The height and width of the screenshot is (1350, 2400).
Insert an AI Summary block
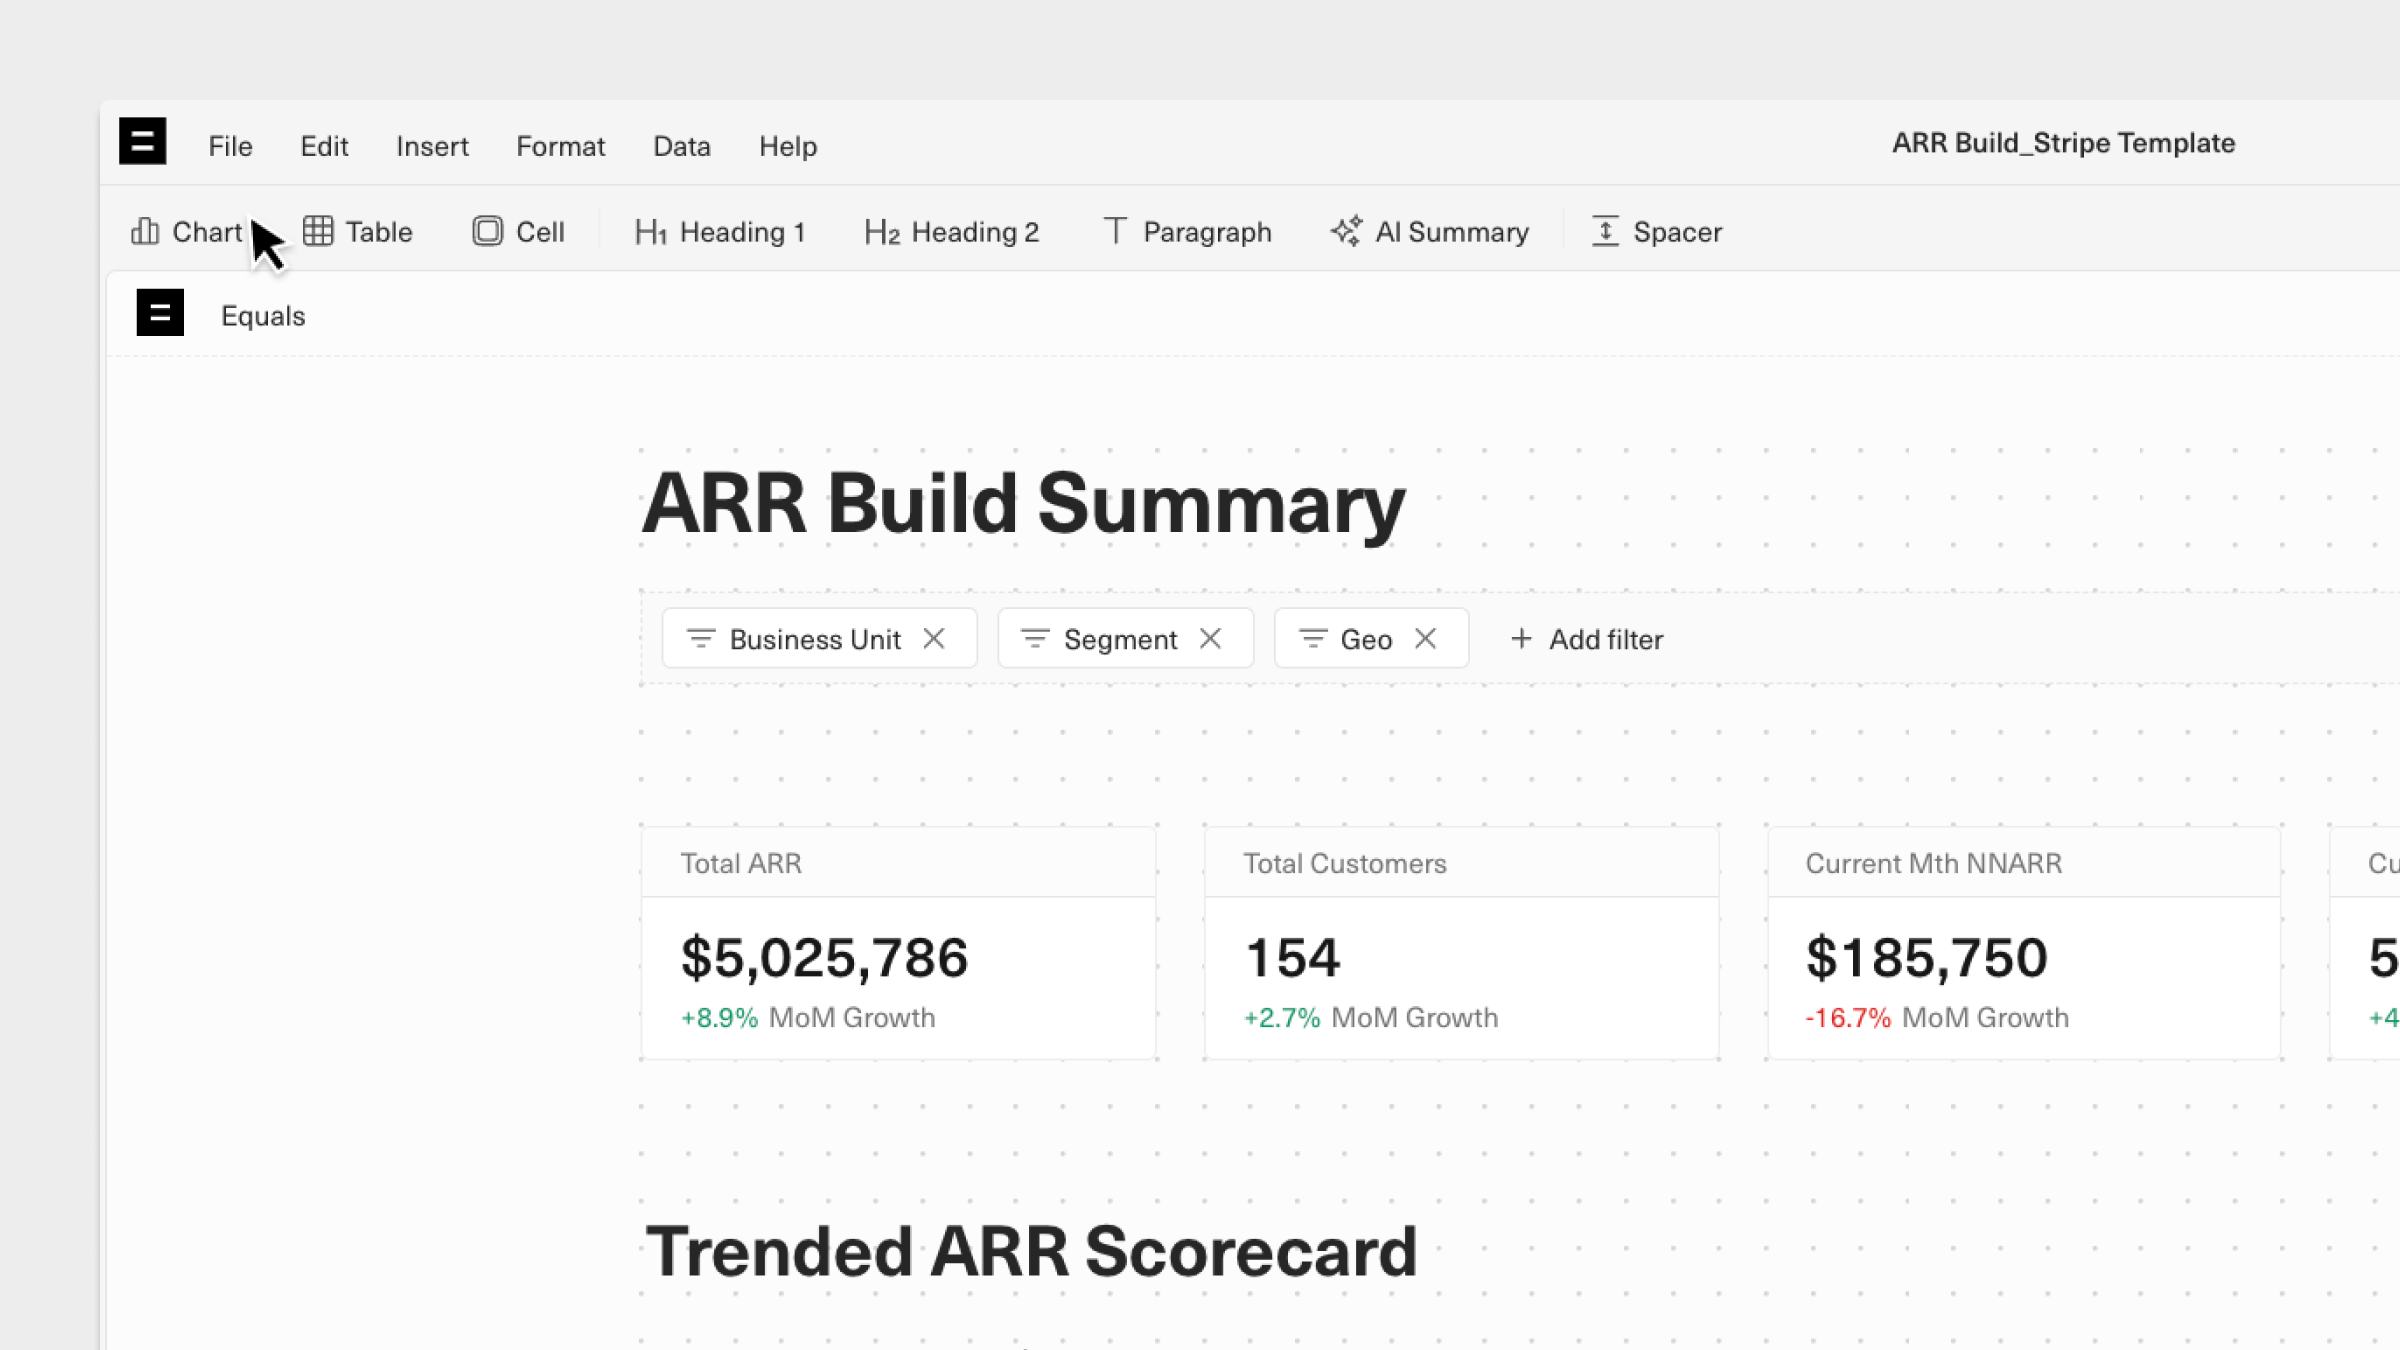[1430, 232]
